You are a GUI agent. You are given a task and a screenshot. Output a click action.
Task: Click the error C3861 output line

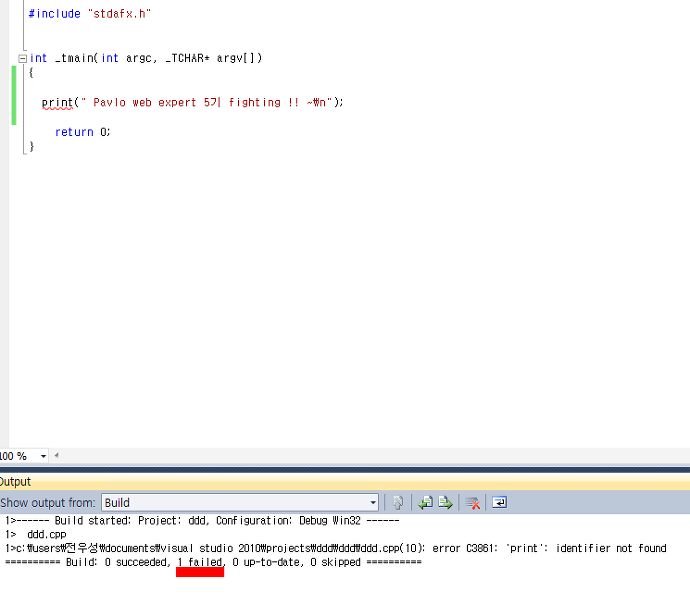coord(336,548)
